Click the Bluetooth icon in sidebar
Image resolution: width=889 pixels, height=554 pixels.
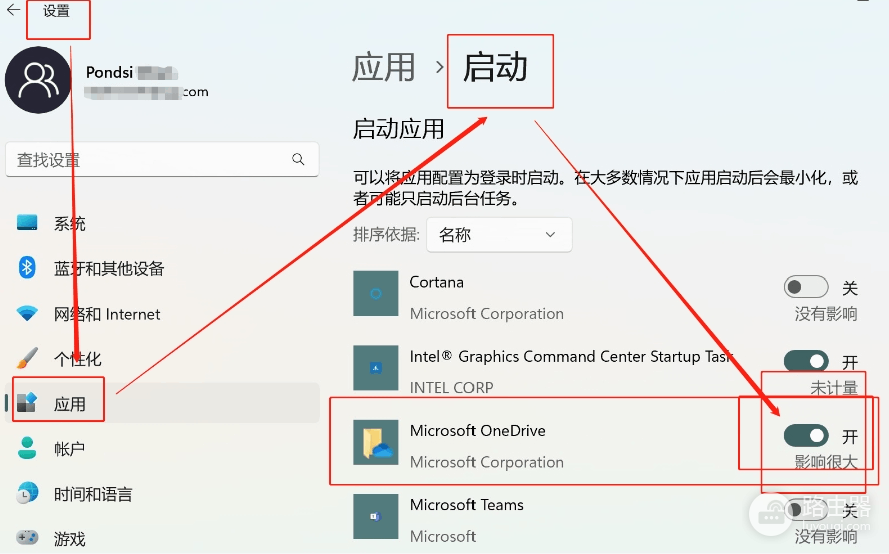(x=27, y=268)
